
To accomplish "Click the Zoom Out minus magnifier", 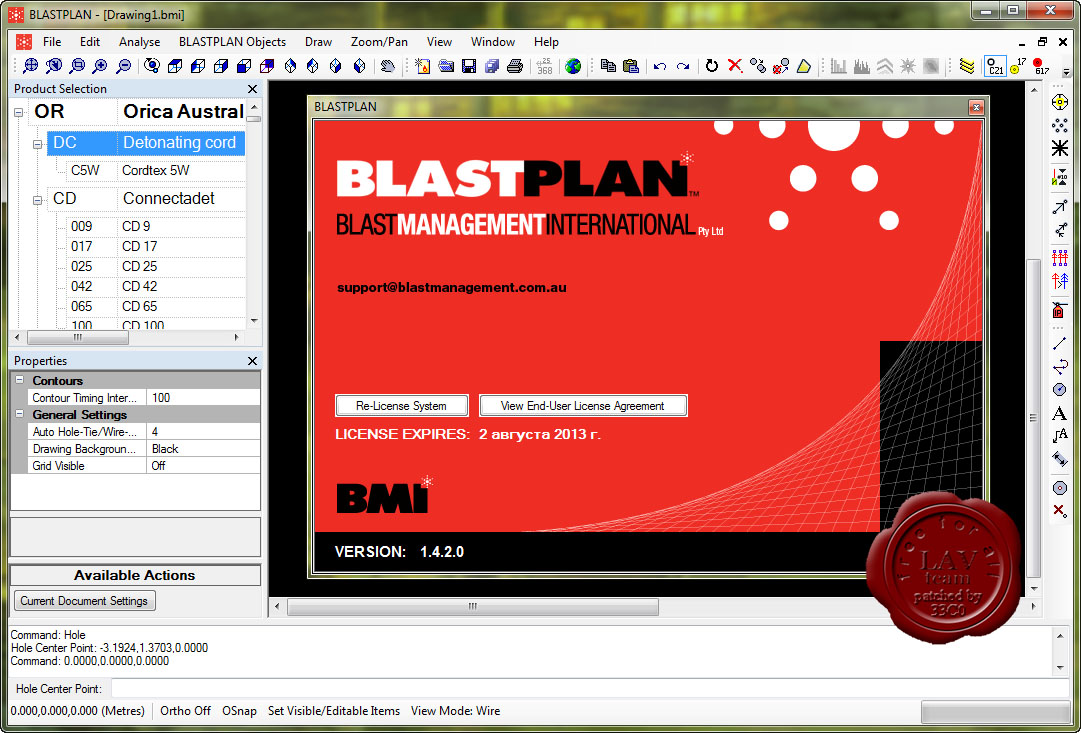I will (x=123, y=66).
